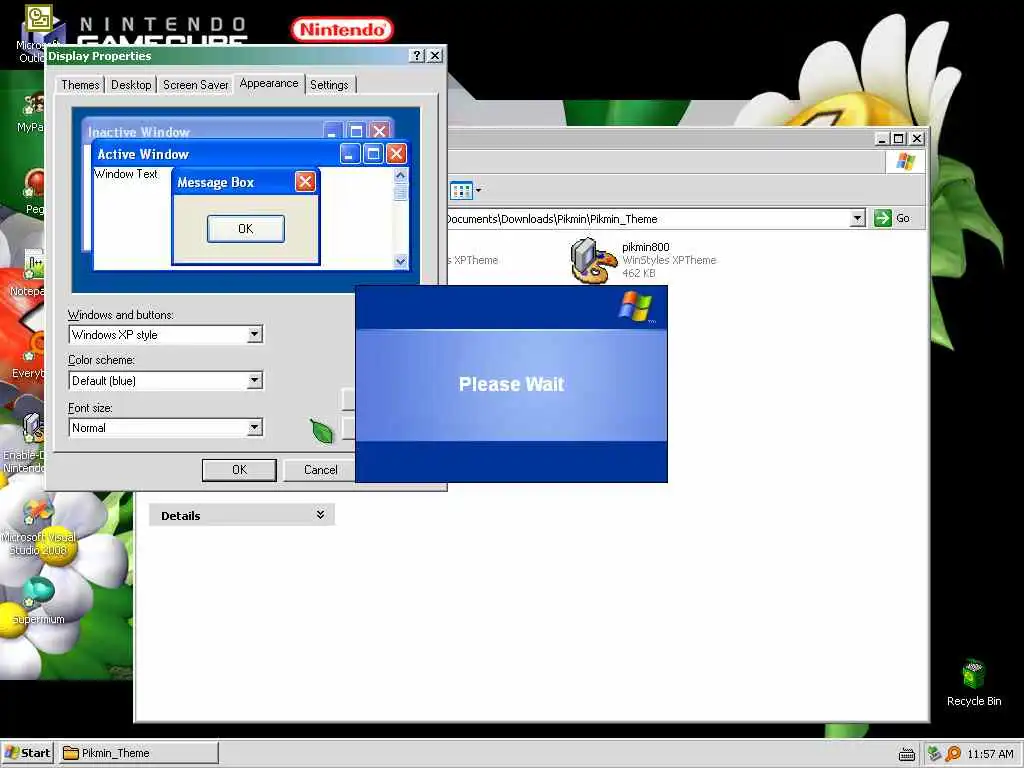Screen dimensions: 1024x768
Task: Click the Views toolbar icon in Explorer
Action: 461,191
